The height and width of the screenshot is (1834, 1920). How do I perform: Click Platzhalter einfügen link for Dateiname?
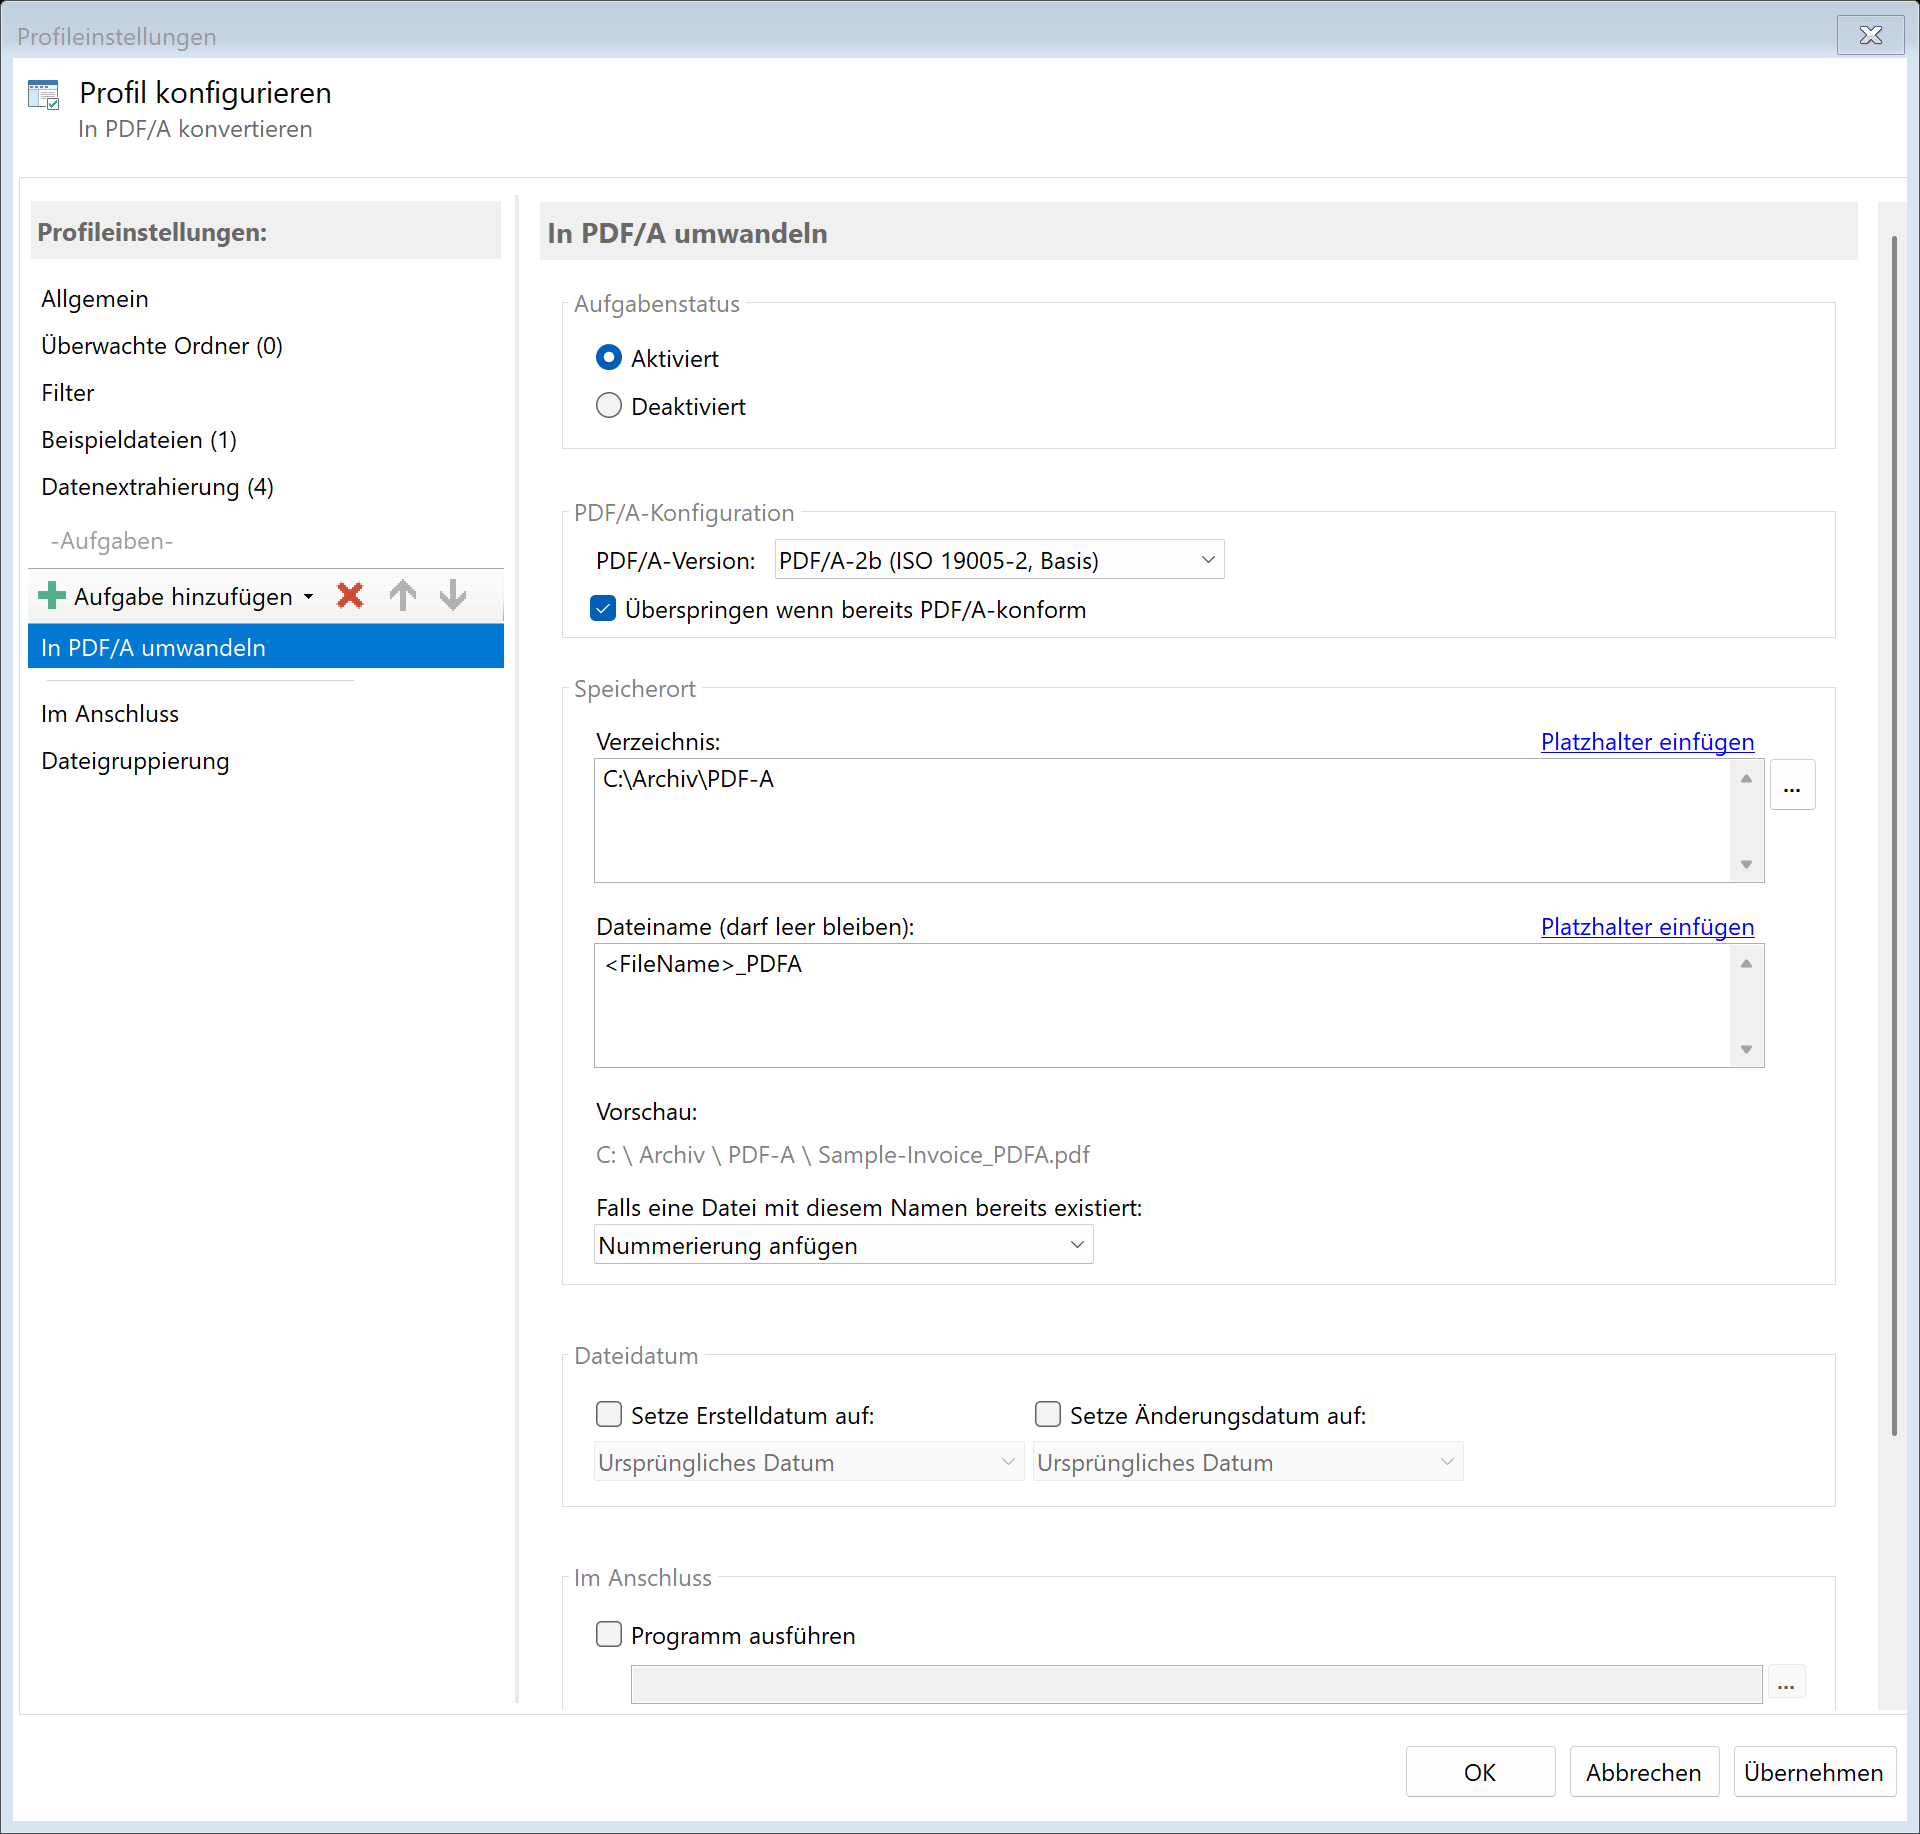(1646, 927)
